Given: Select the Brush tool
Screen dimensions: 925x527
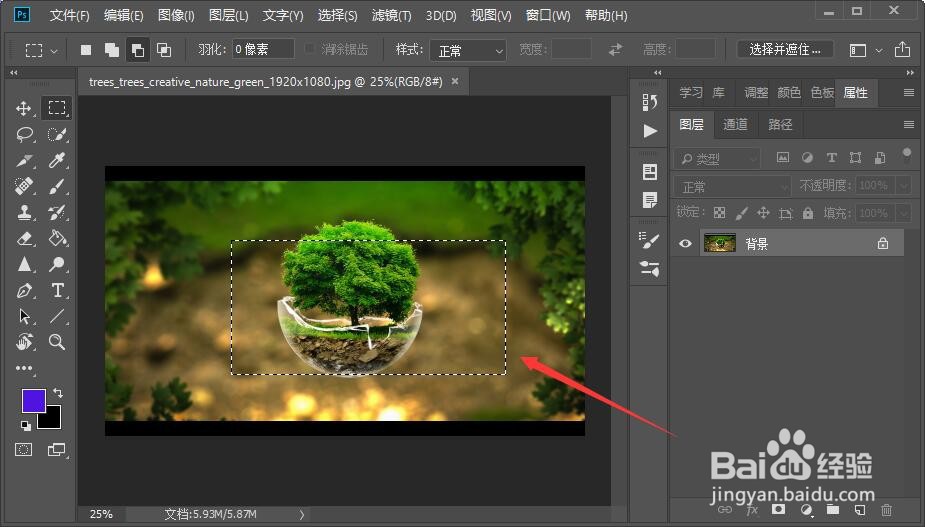Looking at the screenshot, I should [57, 186].
